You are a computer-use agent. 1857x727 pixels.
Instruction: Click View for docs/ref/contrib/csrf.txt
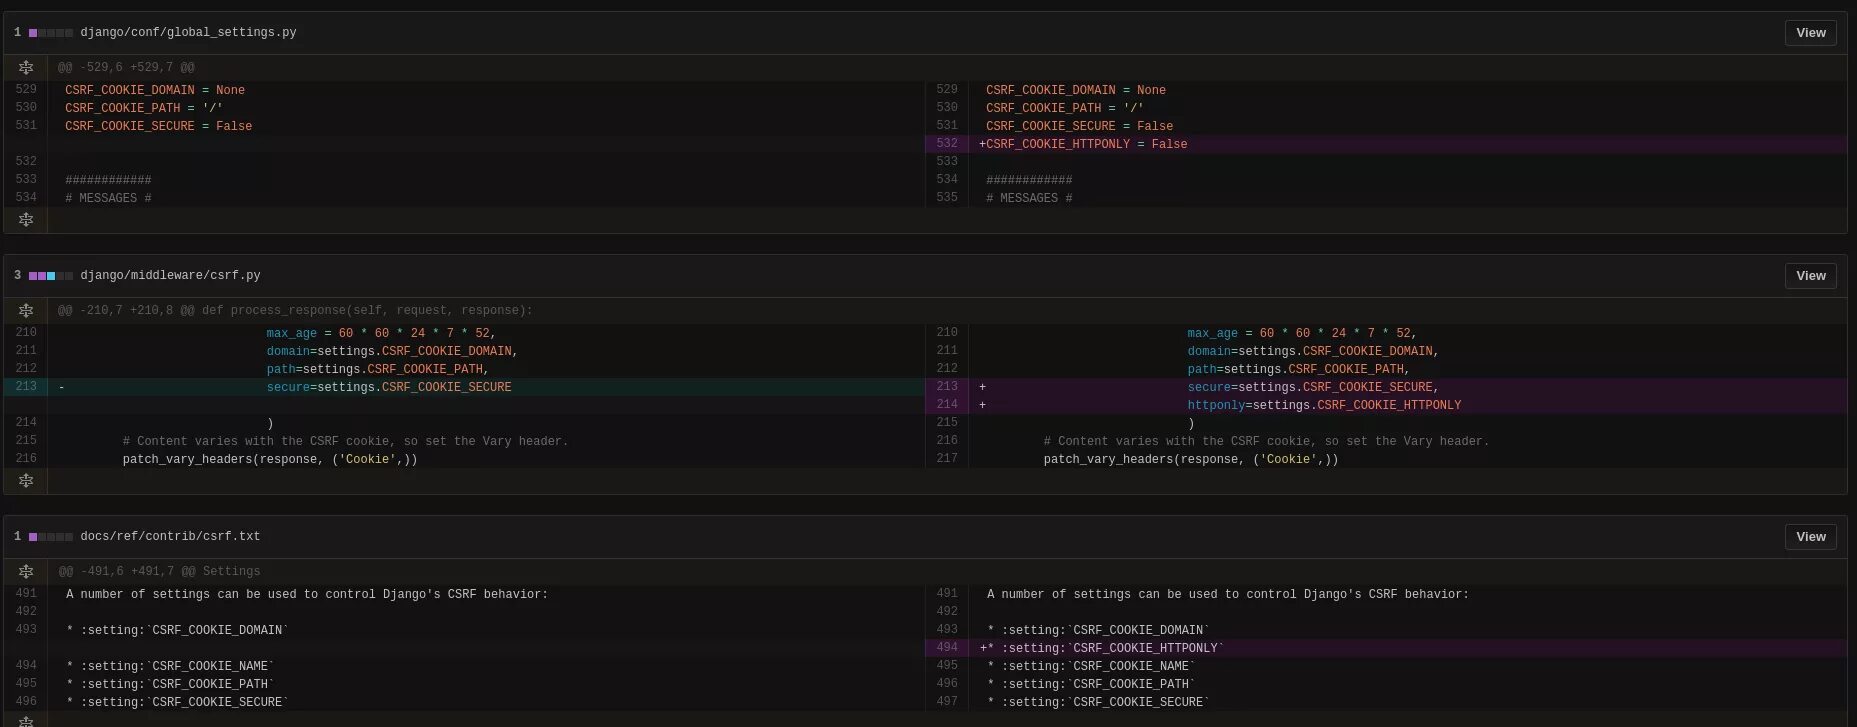click(1810, 537)
